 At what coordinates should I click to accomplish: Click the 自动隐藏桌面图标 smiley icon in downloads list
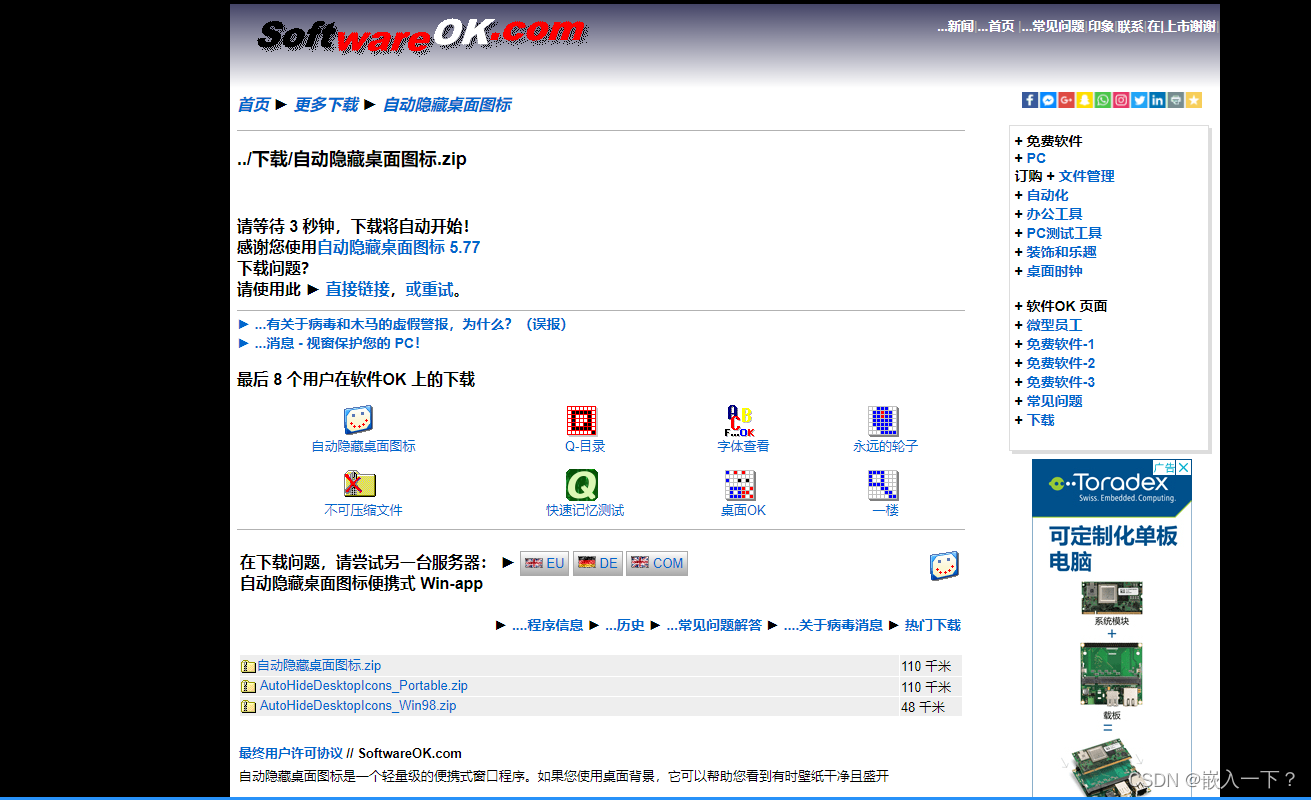pos(358,420)
